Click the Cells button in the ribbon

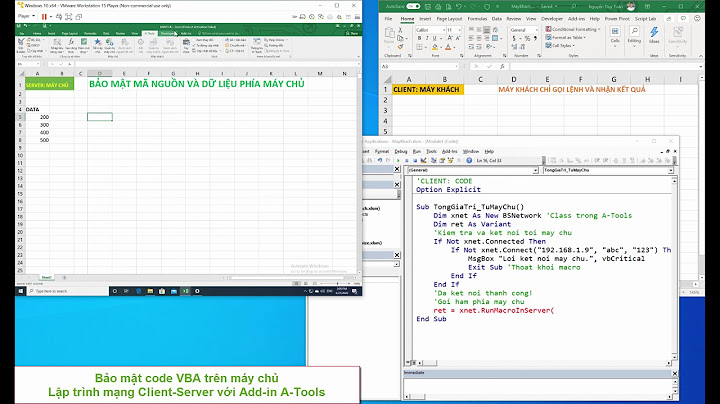click(615, 37)
